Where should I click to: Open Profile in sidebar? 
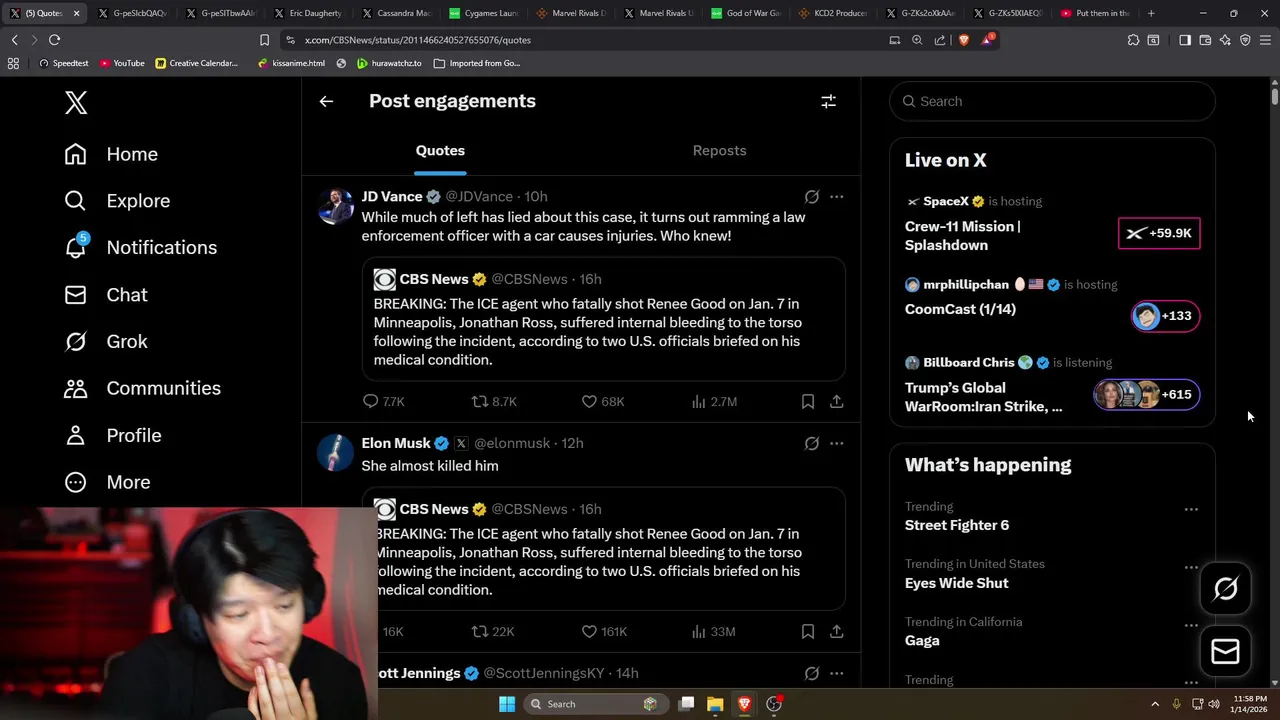click(x=113, y=435)
